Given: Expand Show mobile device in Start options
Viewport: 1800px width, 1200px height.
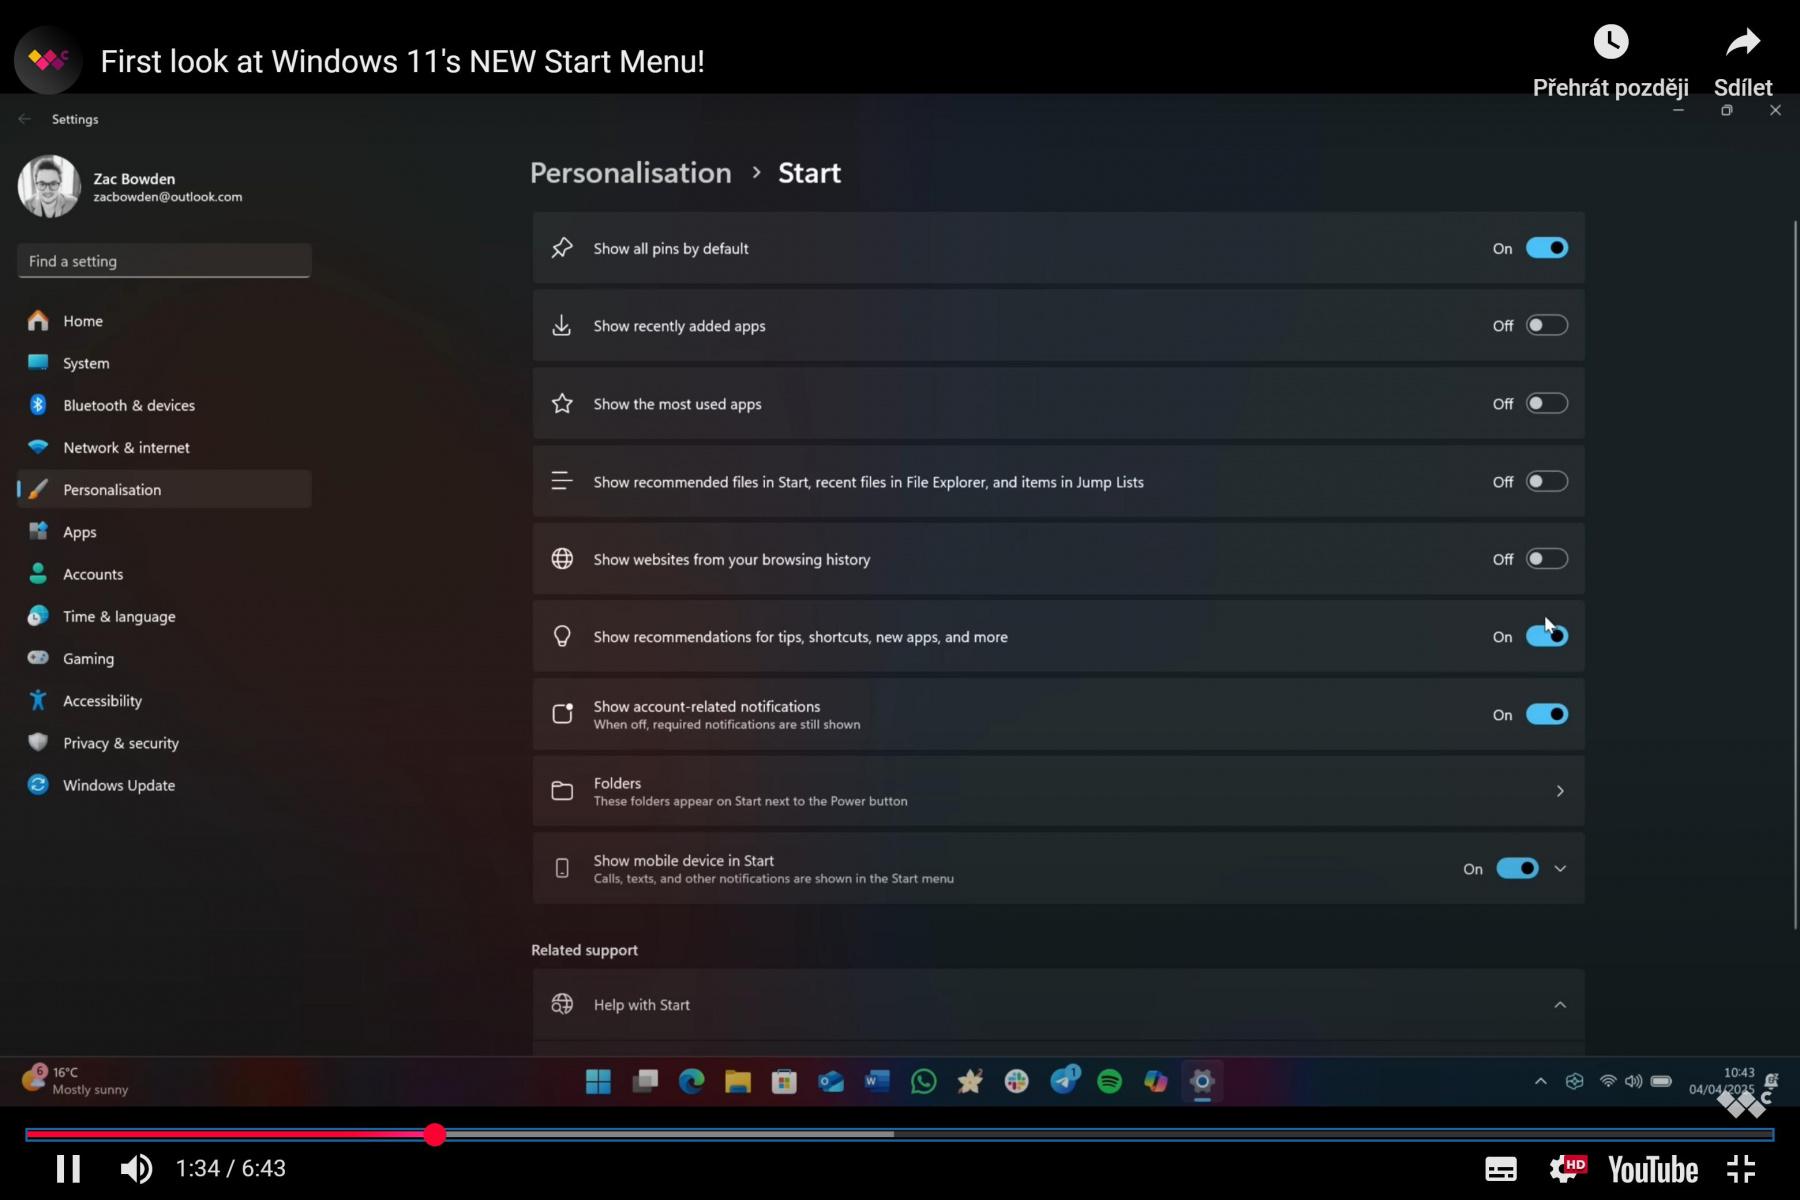Looking at the screenshot, I should 1560,869.
